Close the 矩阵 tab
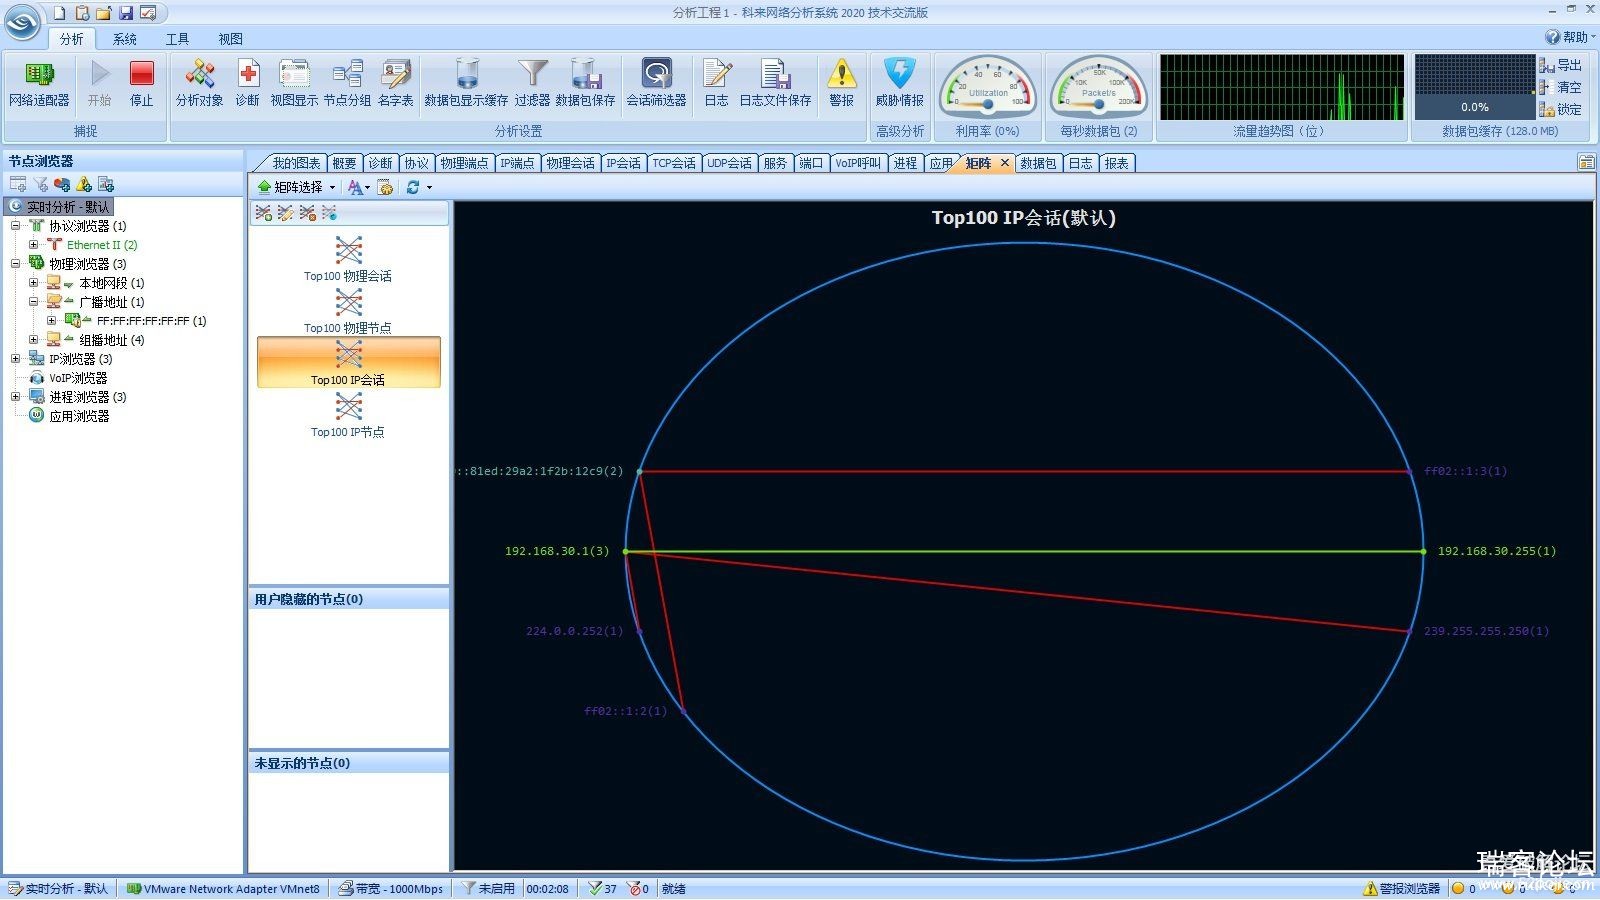 pyautogui.click(x=1004, y=163)
